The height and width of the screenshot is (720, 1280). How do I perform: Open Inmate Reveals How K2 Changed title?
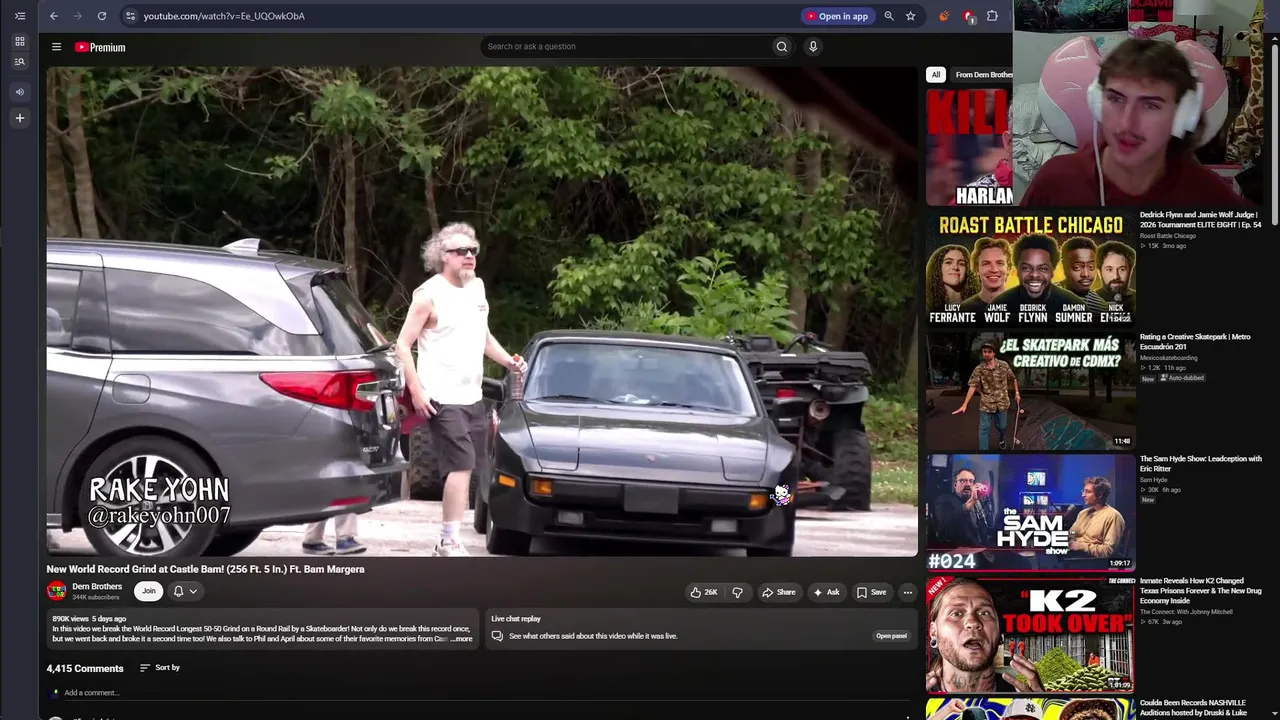1200,591
